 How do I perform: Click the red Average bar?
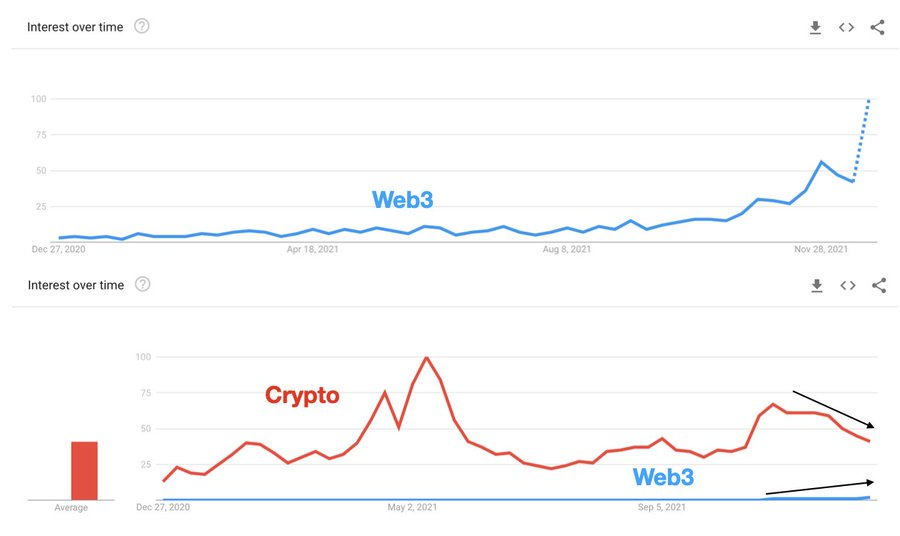tap(84, 471)
